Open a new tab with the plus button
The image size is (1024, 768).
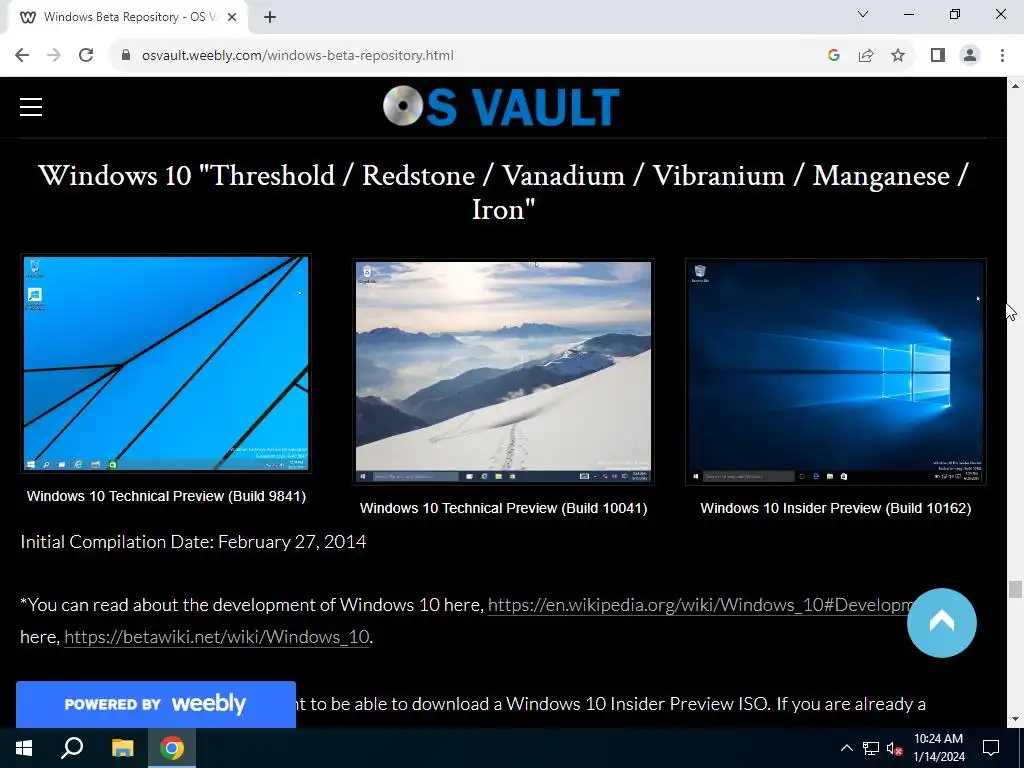(x=270, y=17)
